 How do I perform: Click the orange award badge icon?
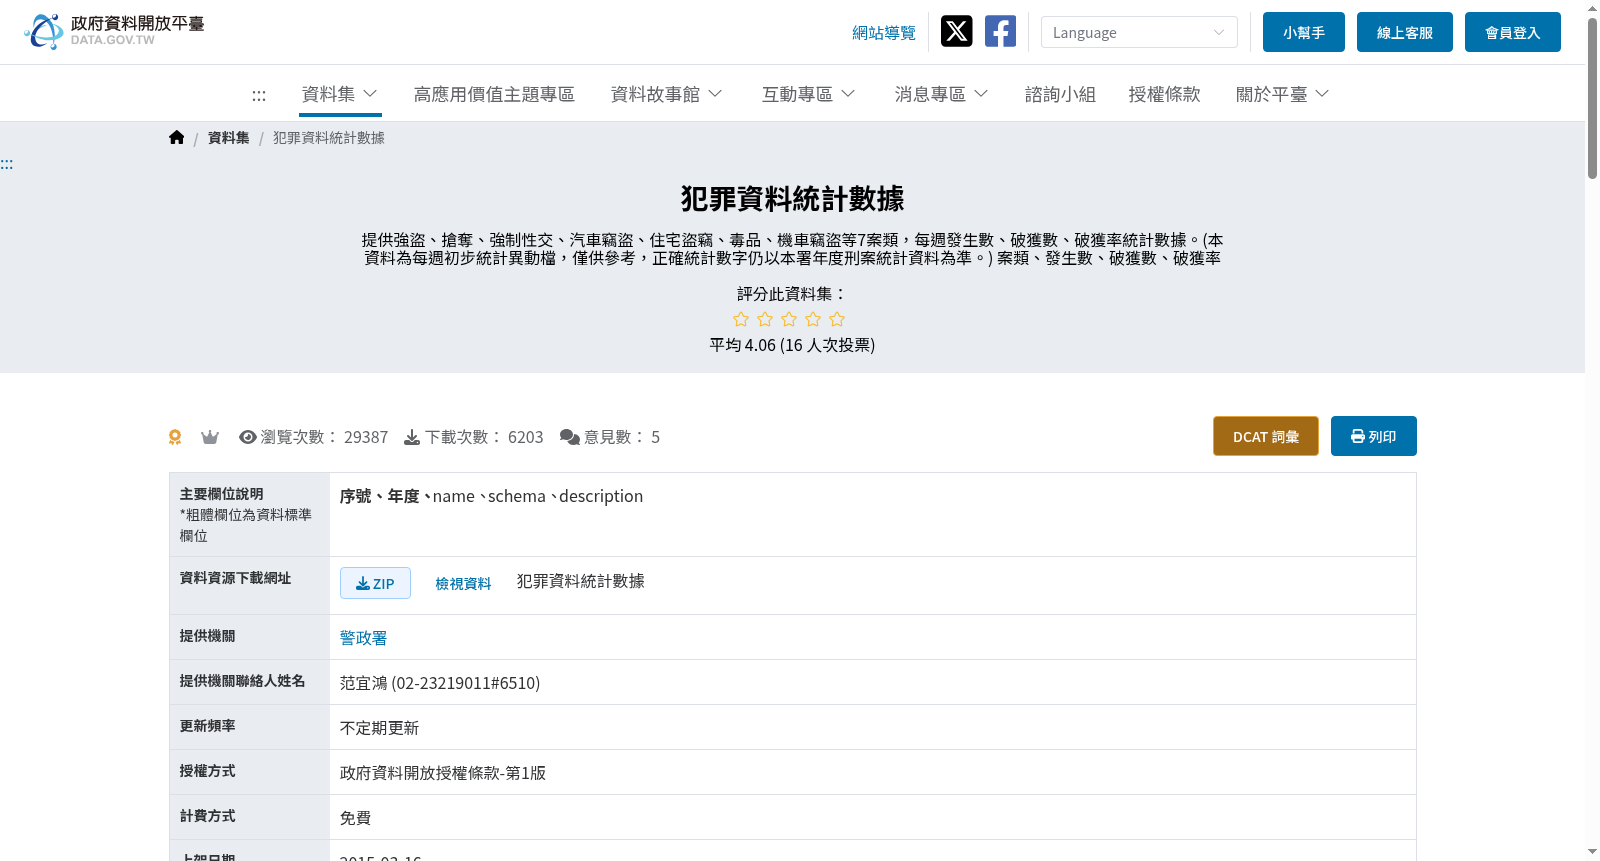tap(175, 437)
